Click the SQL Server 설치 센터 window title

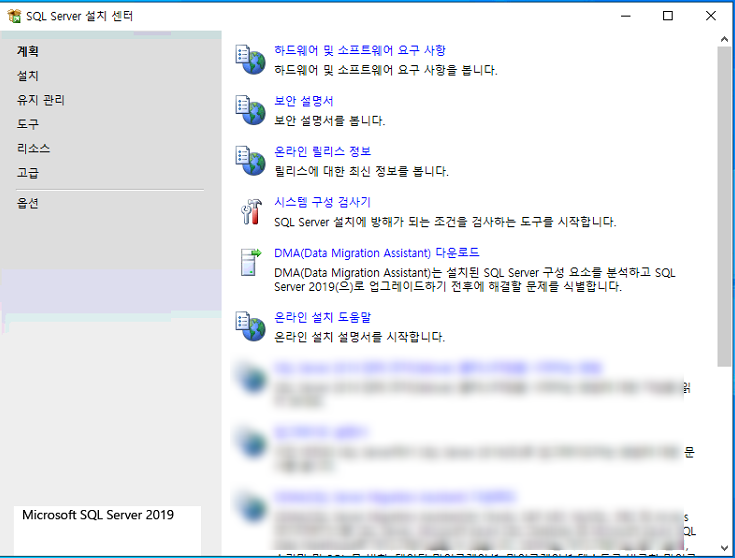tap(79, 16)
